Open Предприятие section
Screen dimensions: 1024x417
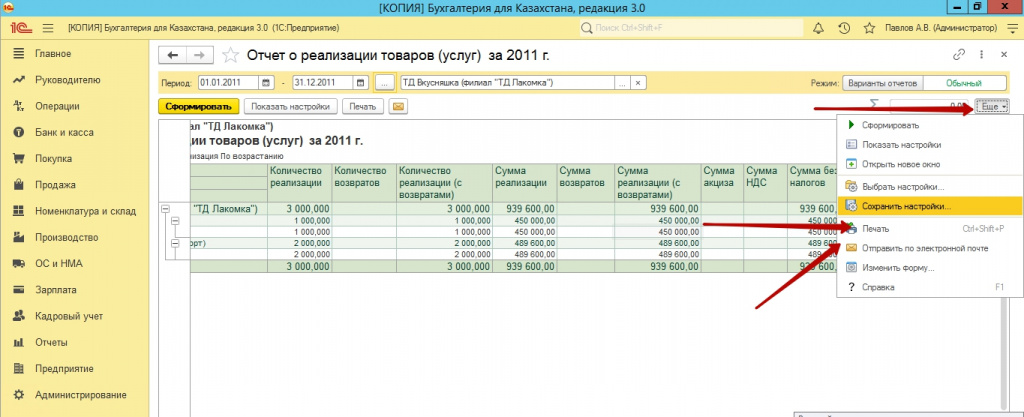point(74,369)
